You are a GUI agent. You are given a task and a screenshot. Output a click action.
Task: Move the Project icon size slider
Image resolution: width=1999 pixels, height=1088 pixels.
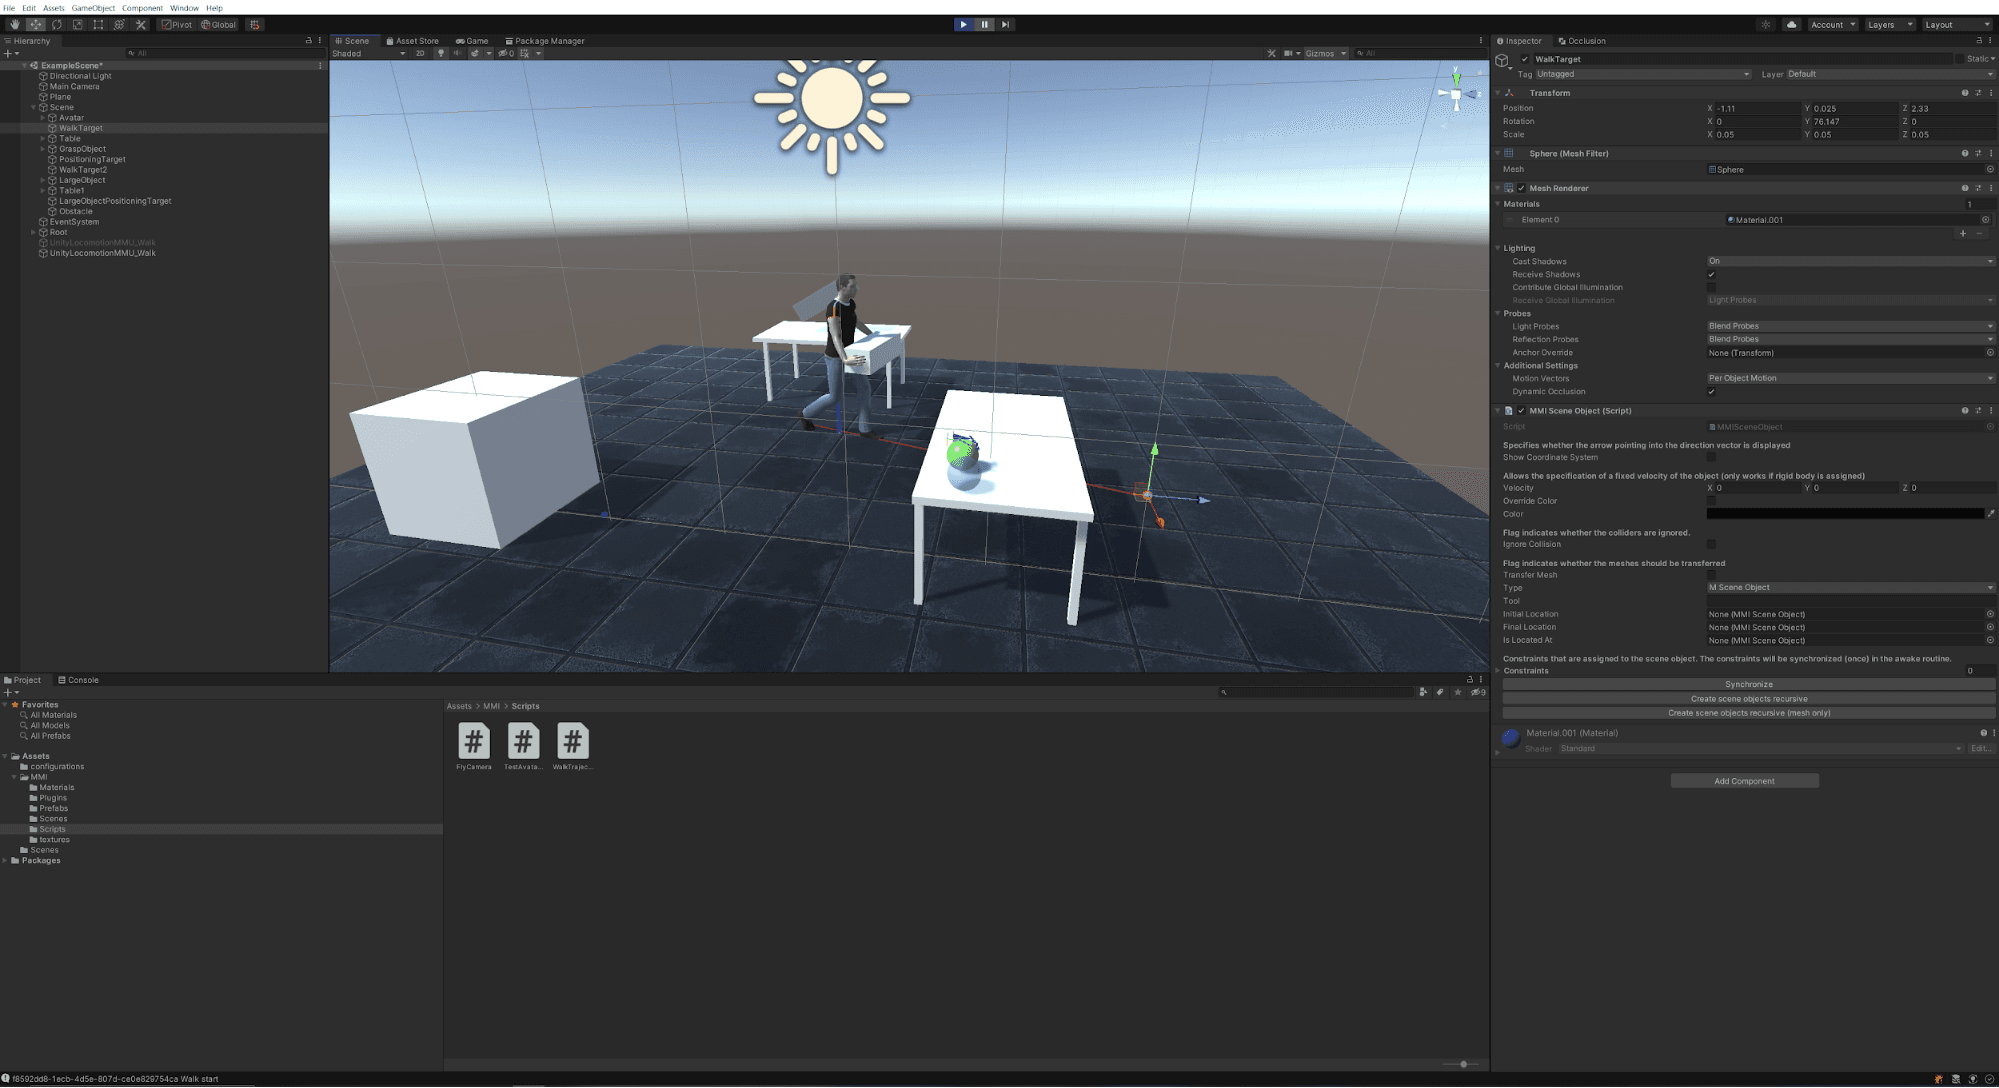pyautogui.click(x=1463, y=1064)
